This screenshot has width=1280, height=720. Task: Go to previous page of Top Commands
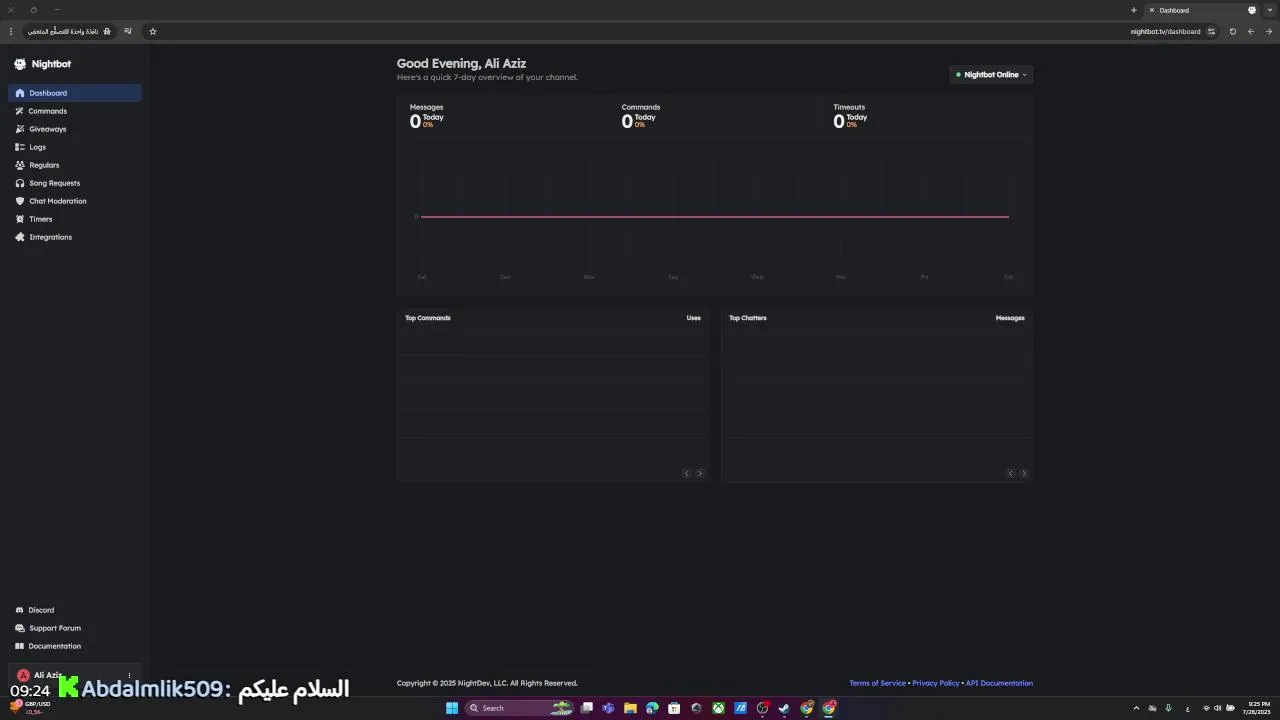click(687, 473)
